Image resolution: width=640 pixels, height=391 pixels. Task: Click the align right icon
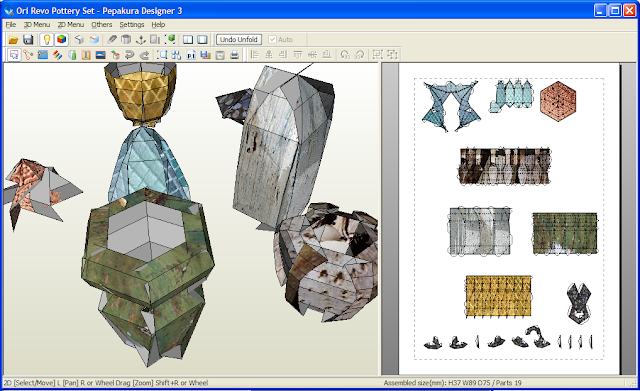tap(283, 55)
